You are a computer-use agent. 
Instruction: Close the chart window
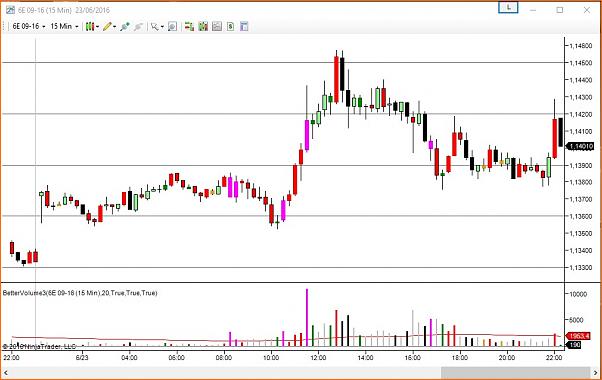point(587,10)
